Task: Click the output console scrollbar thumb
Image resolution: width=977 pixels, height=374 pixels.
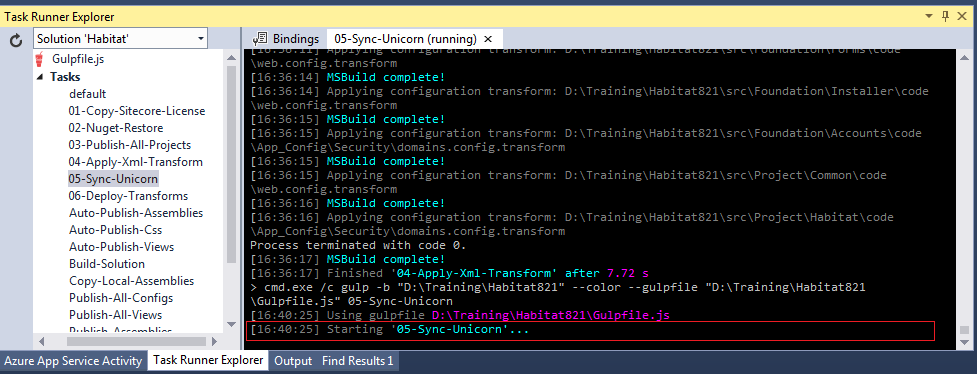Action: pyautogui.click(x=965, y=330)
